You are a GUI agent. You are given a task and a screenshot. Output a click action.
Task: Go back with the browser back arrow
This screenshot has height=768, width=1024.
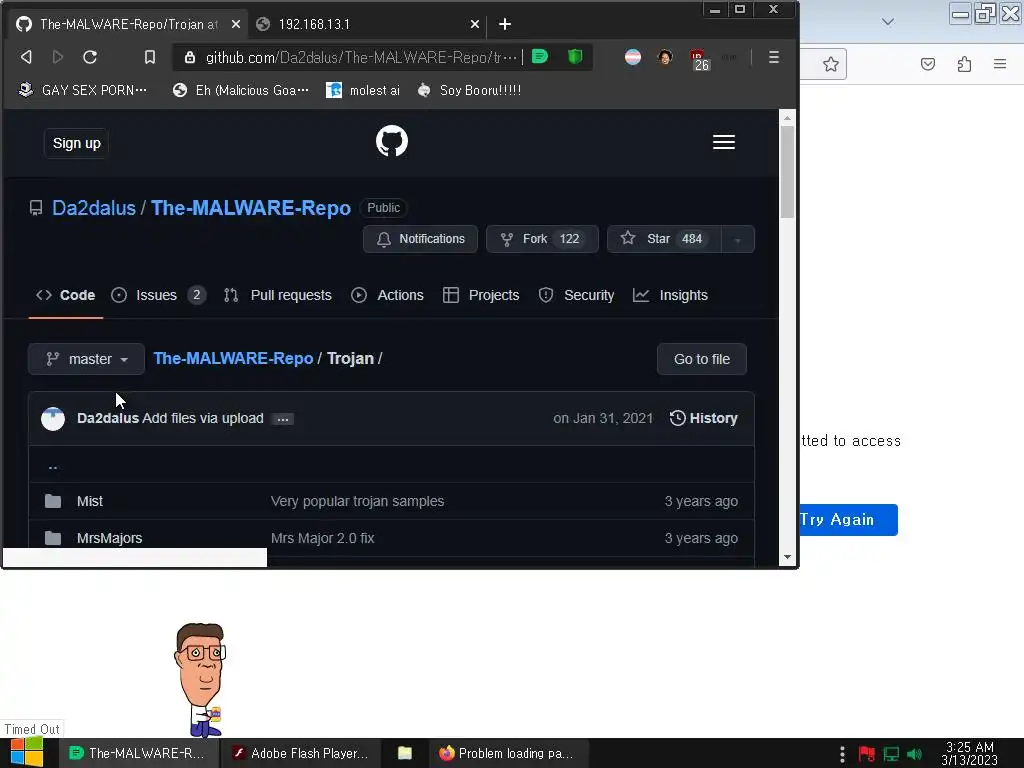26,57
